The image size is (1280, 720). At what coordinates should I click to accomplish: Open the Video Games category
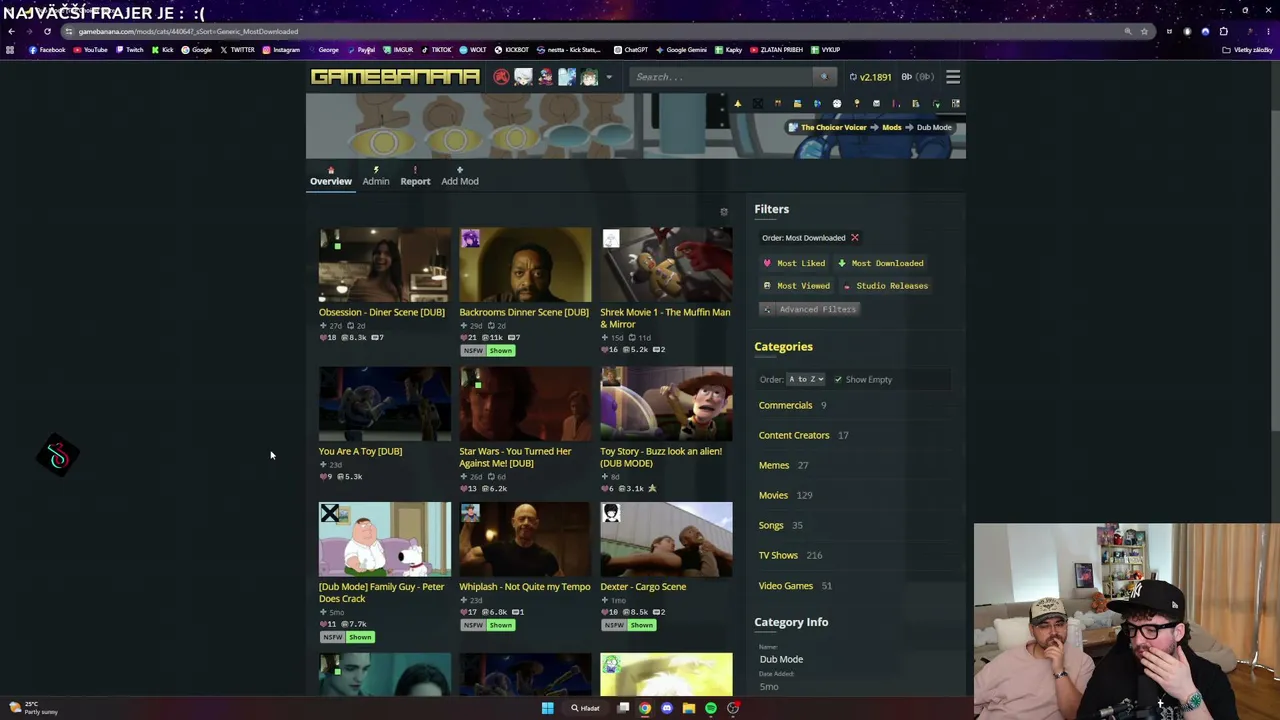786,586
